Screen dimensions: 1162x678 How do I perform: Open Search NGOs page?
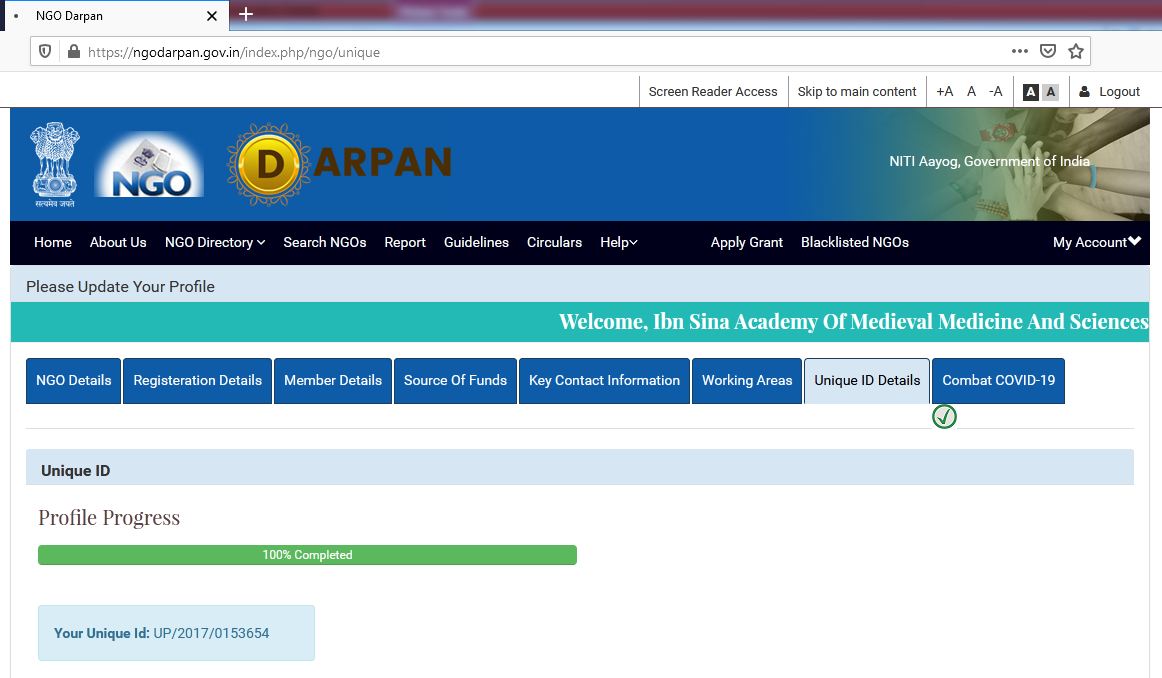325,242
